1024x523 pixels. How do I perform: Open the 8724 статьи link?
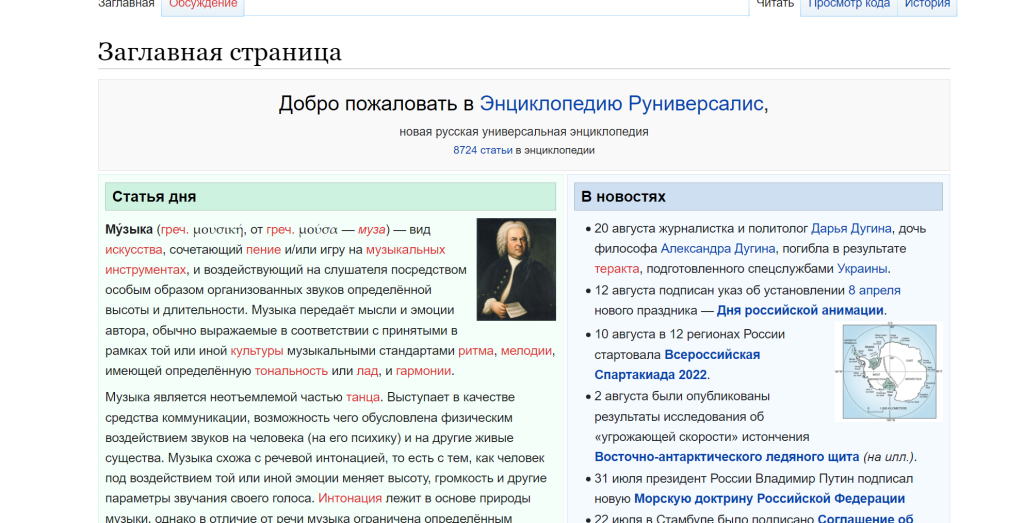click(483, 150)
